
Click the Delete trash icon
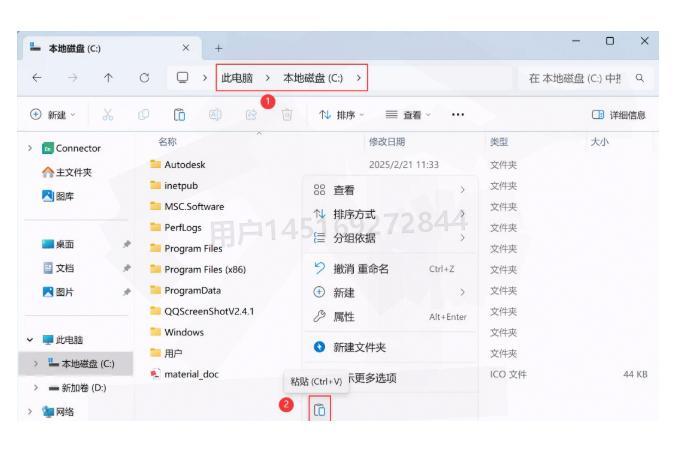coord(287,115)
